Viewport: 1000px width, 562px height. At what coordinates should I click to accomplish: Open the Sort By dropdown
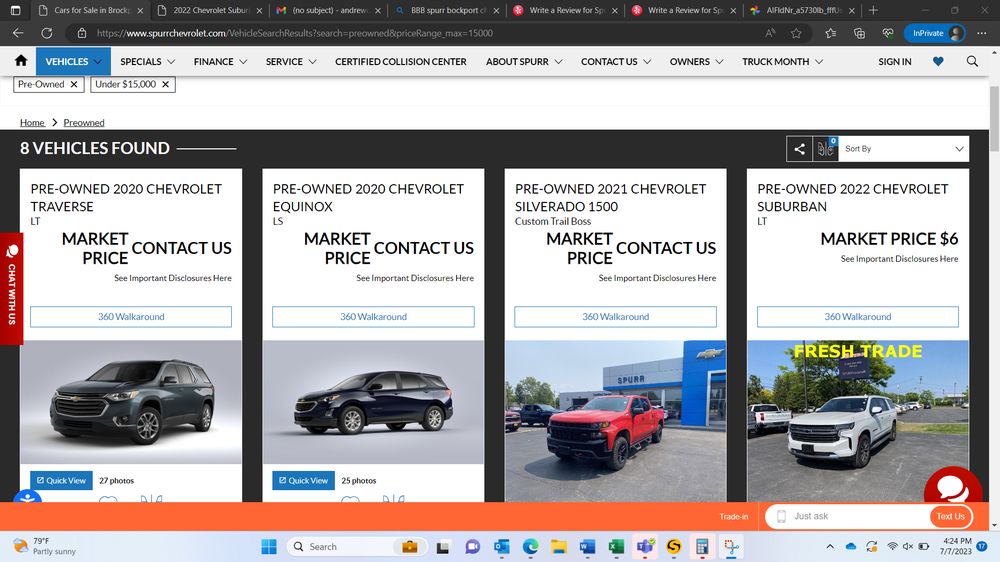pyautogui.click(x=904, y=149)
